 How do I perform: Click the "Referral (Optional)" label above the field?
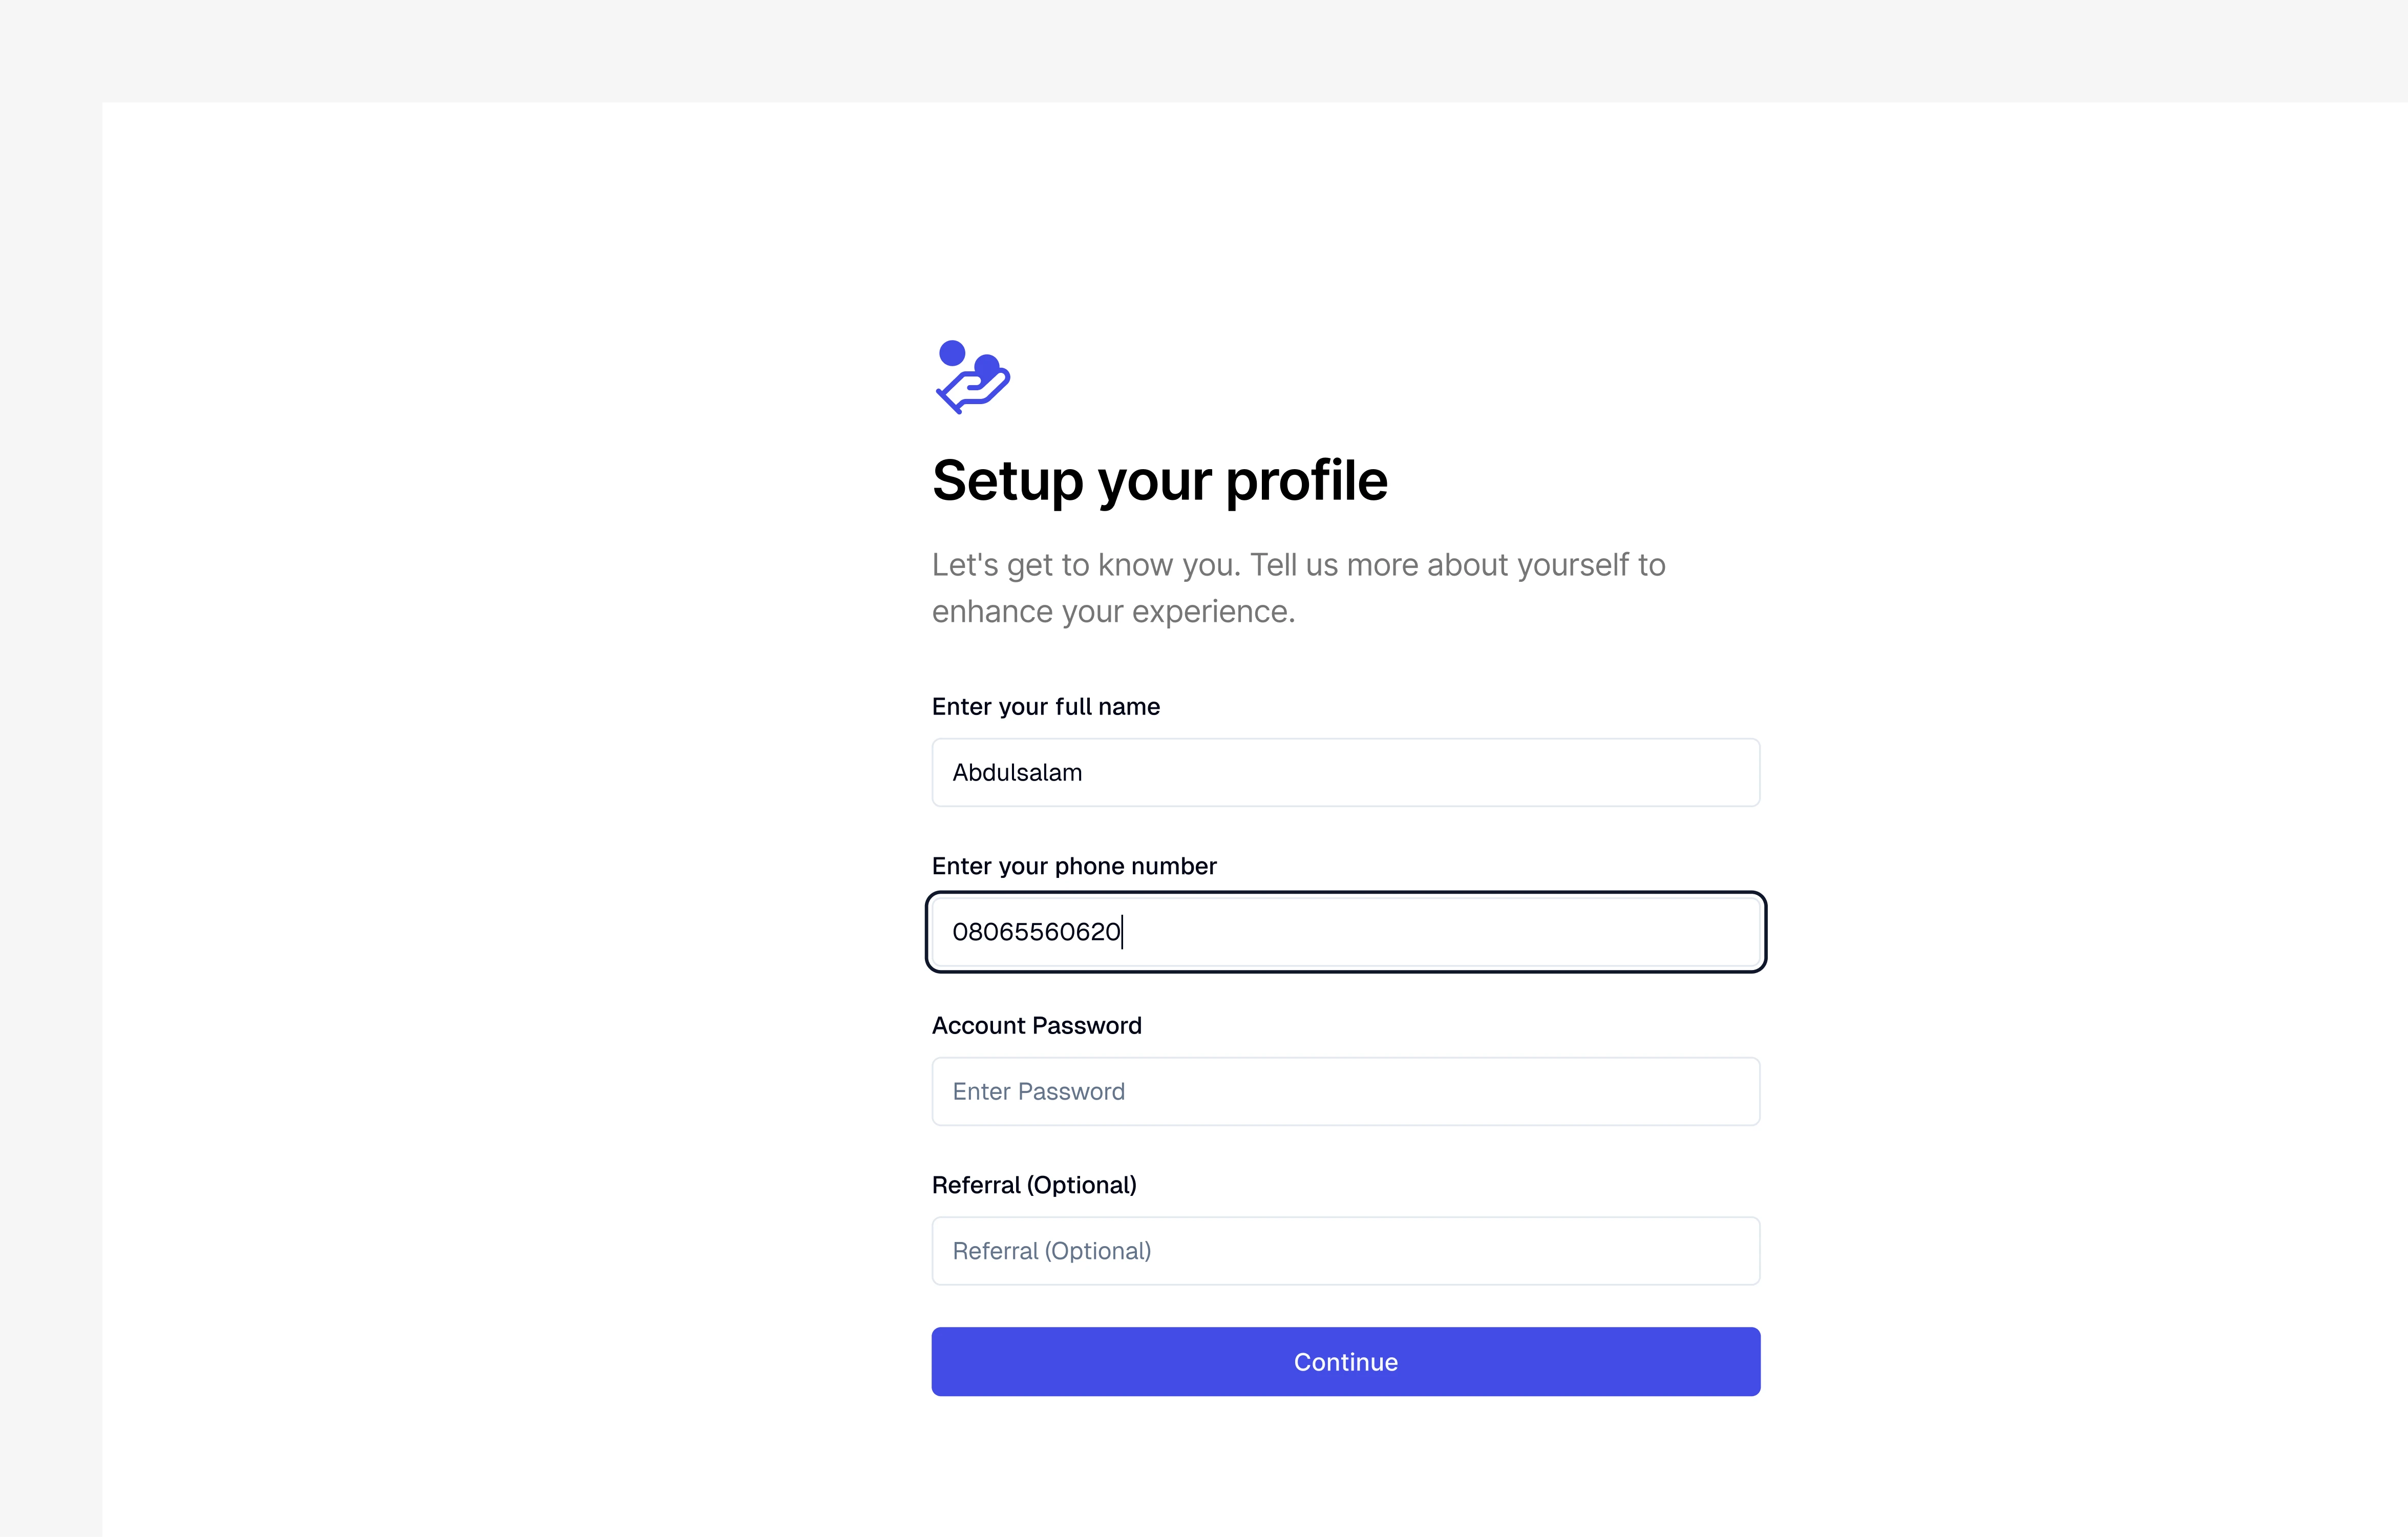(x=1034, y=1185)
